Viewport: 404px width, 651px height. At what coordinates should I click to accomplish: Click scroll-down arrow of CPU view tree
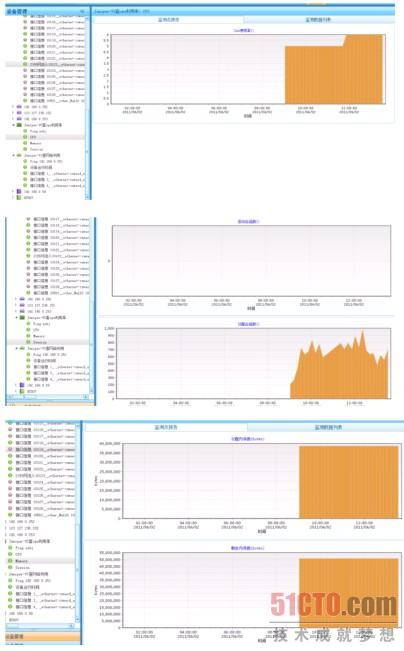click(x=87, y=197)
